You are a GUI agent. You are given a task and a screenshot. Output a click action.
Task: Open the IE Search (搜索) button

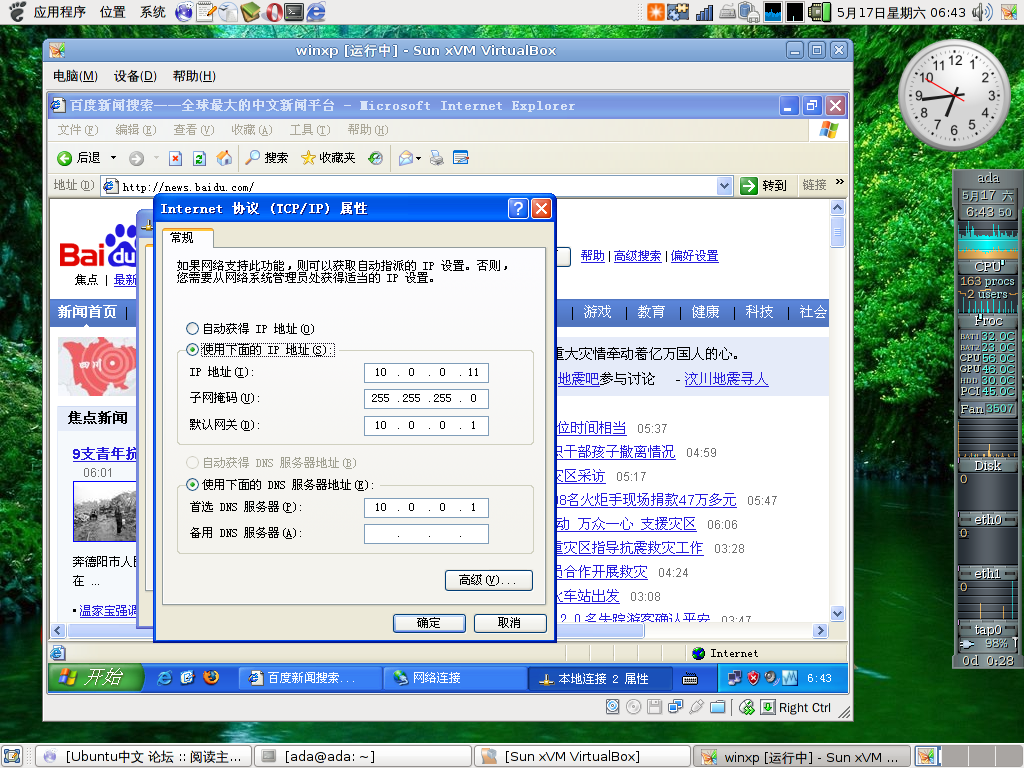pos(266,158)
